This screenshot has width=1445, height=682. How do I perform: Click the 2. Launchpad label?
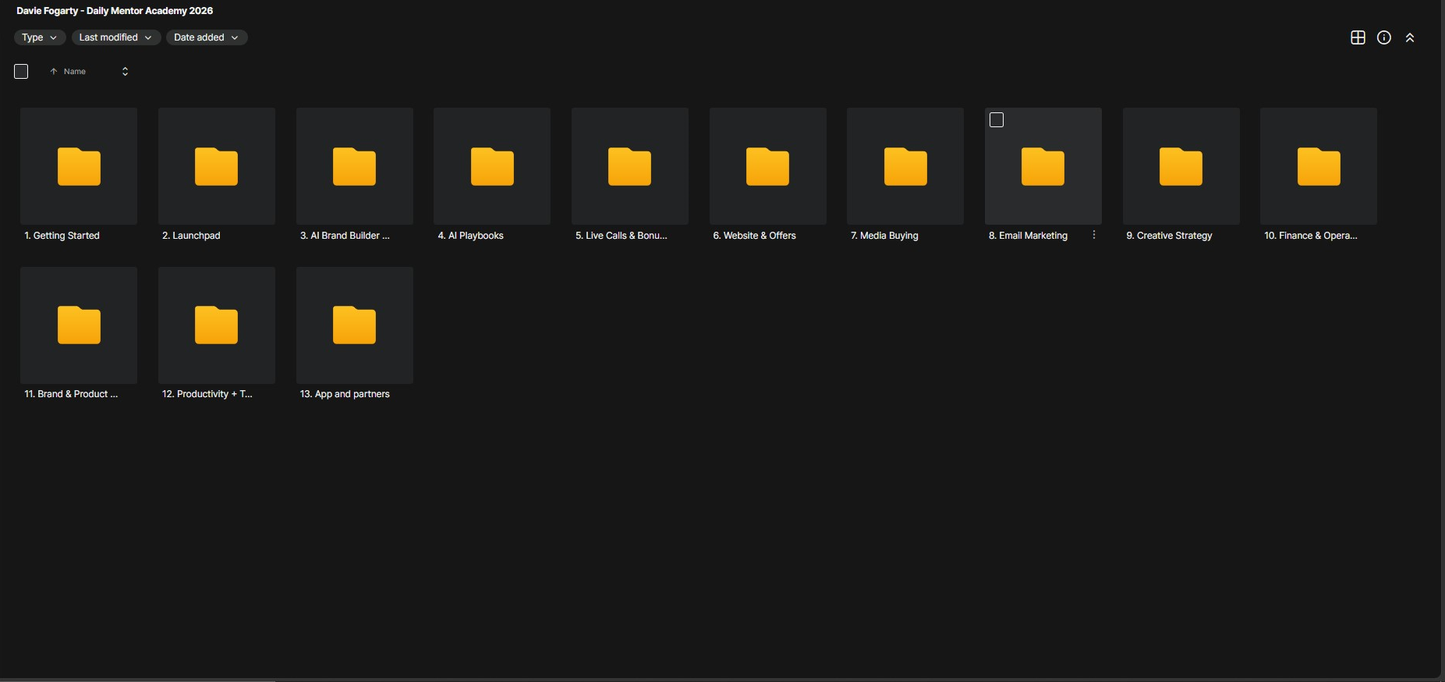pos(191,236)
